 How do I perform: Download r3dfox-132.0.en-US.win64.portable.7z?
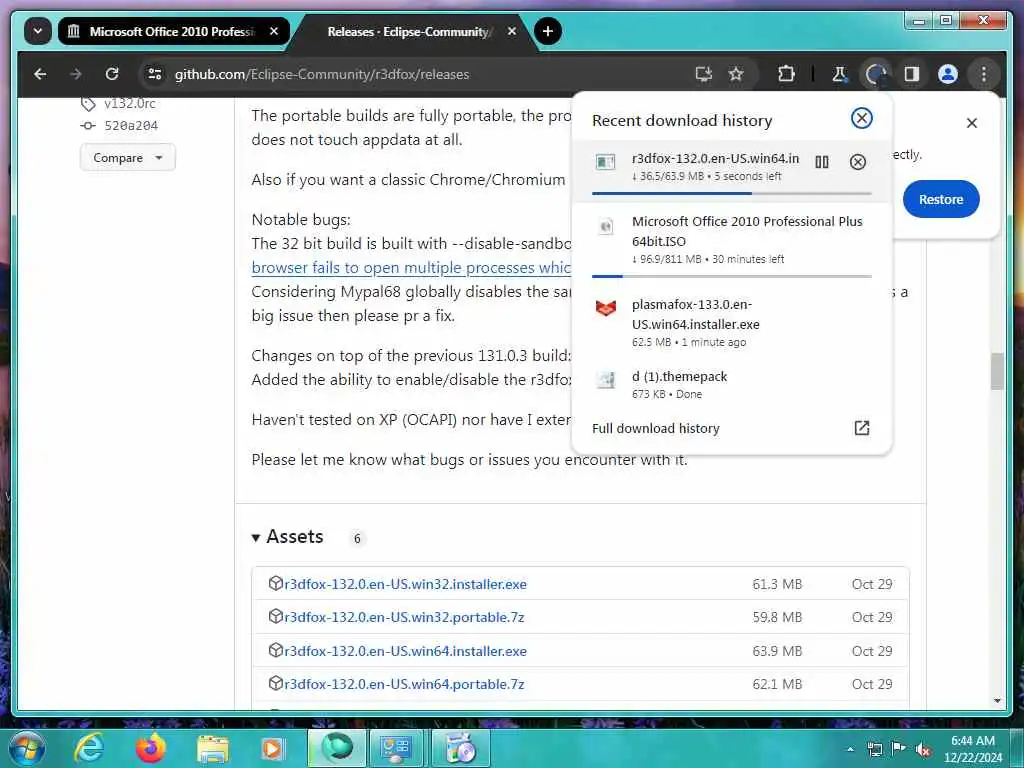click(404, 684)
